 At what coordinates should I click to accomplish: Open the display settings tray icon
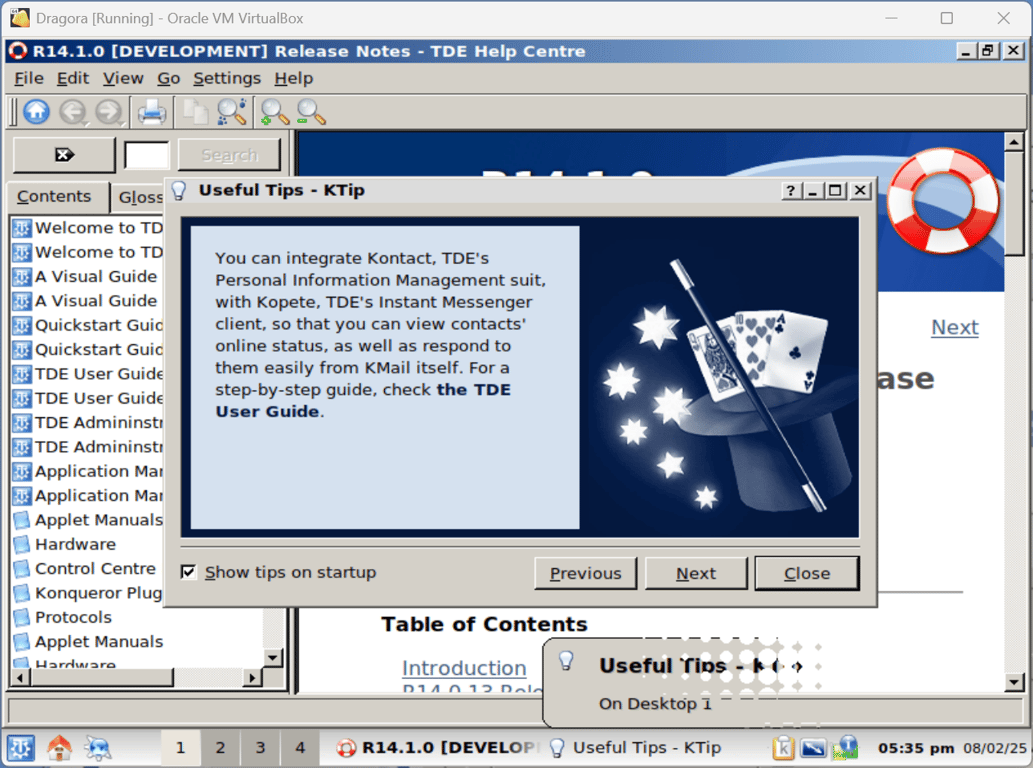812,748
